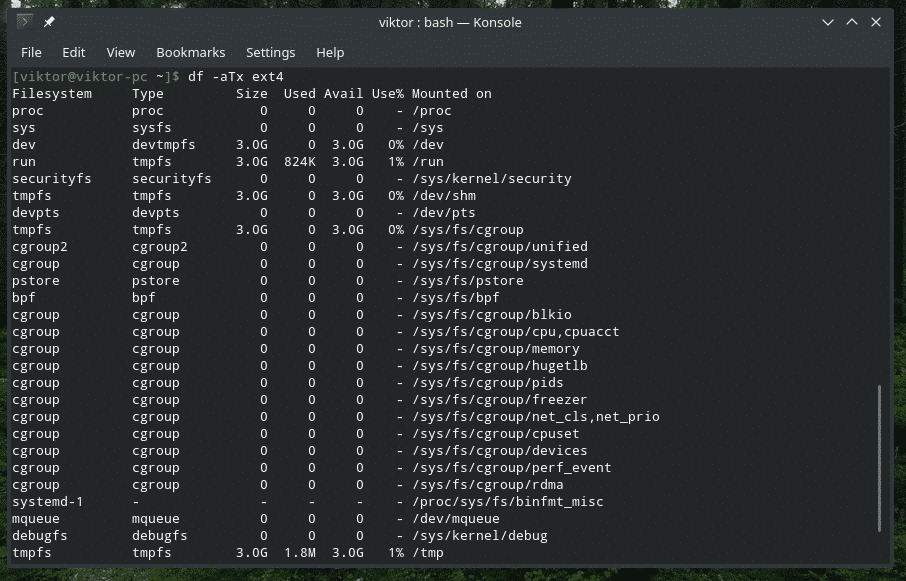This screenshot has width=906, height=581.
Task: Minimize the Konsole window
Action: (825, 22)
